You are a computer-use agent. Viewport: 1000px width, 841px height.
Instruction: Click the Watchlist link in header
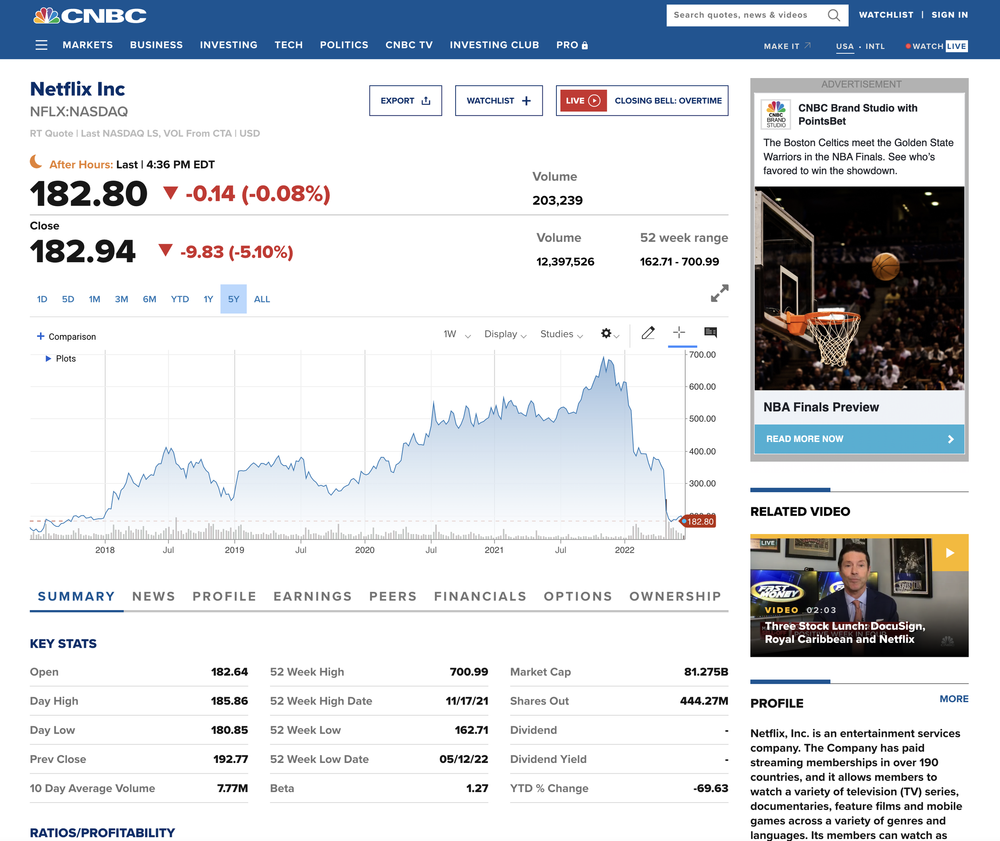point(886,15)
